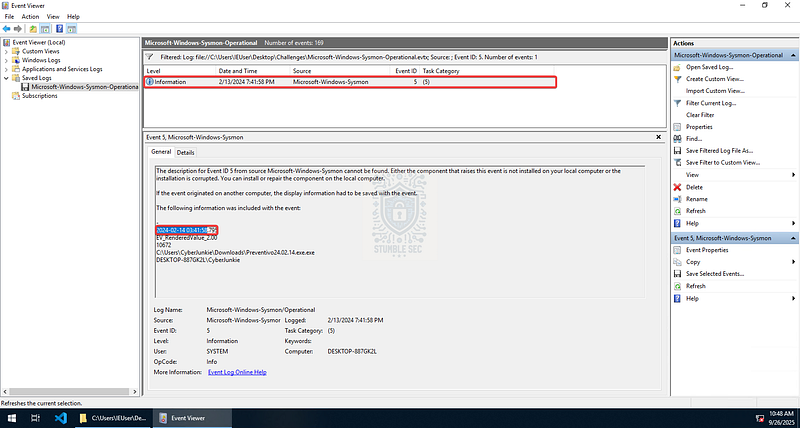Viewport: 800px width, 428px height.
Task: Open Task View on the taskbar
Action: [x=35, y=418]
